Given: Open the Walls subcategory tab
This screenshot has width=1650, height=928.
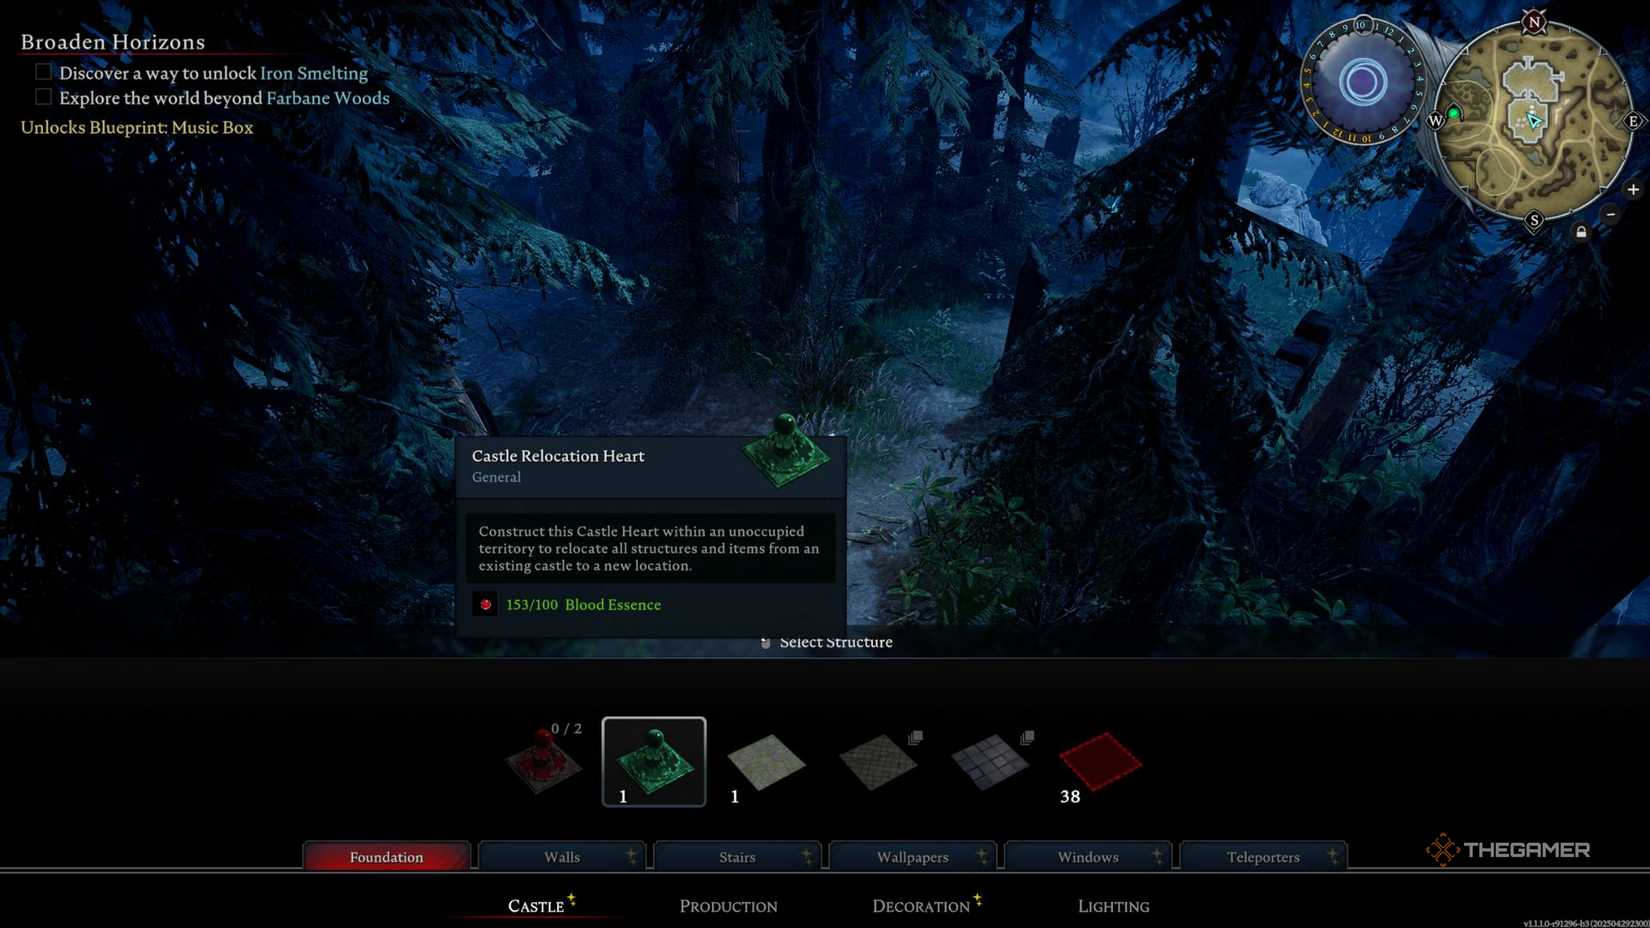Looking at the screenshot, I should click(562, 857).
